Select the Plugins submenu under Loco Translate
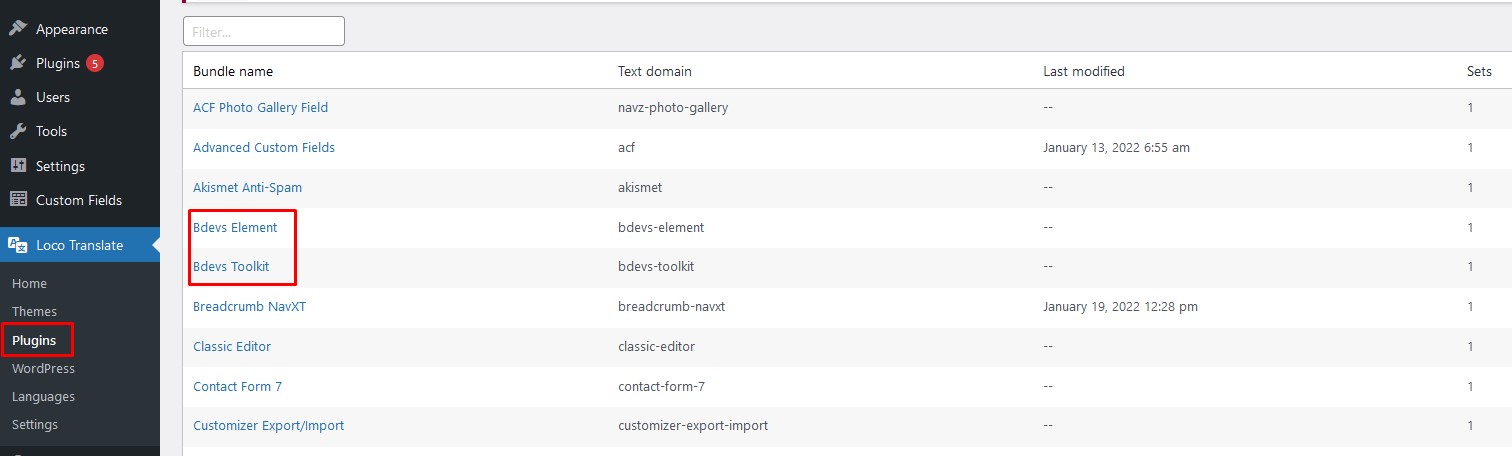The image size is (1512, 456). click(x=34, y=341)
